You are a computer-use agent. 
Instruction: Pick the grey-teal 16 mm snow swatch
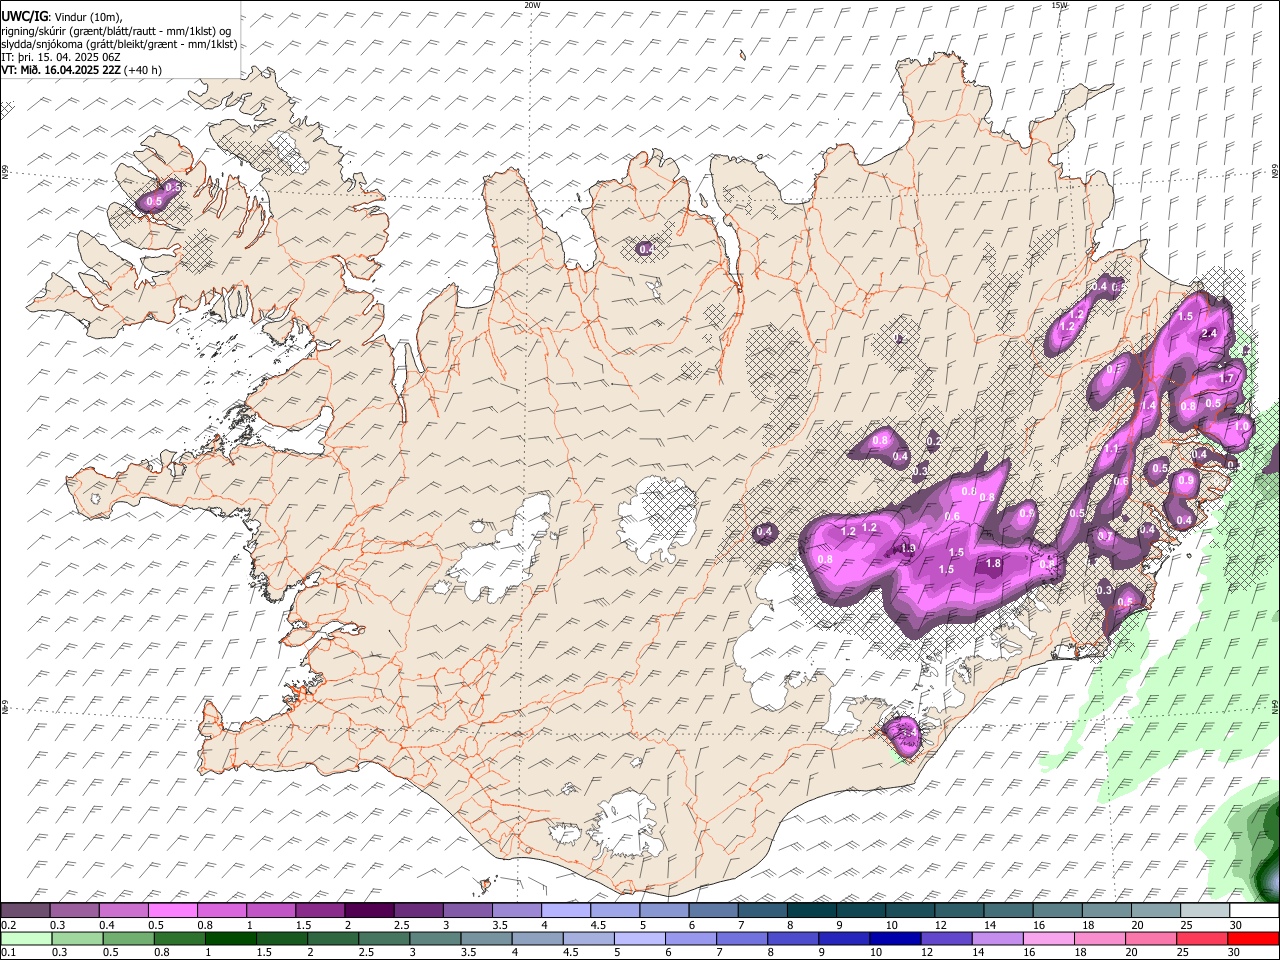[1058, 911]
